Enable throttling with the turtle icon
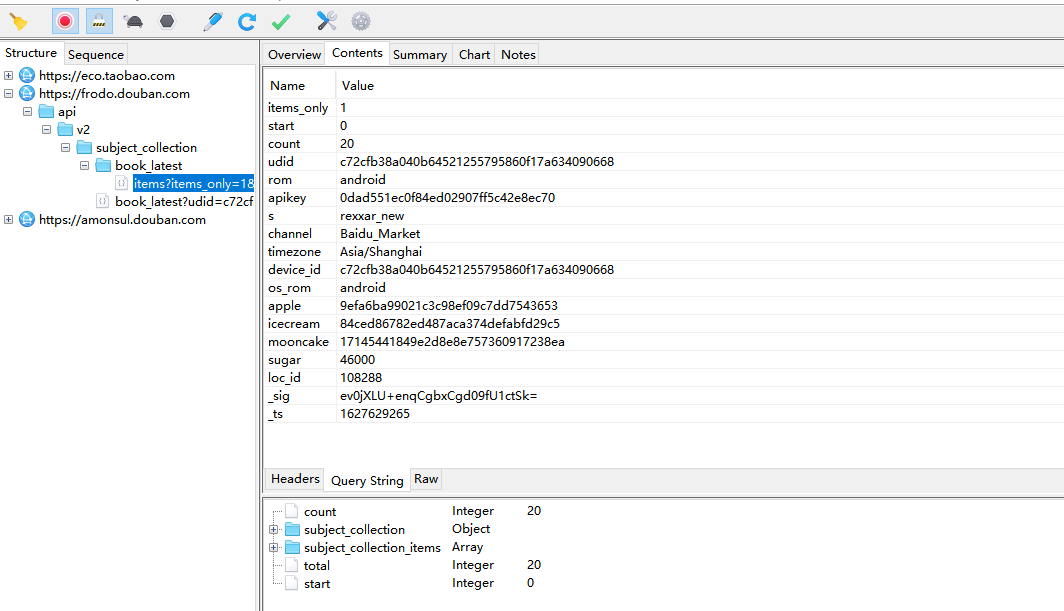This screenshot has height=611, width=1064. point(133,21)
